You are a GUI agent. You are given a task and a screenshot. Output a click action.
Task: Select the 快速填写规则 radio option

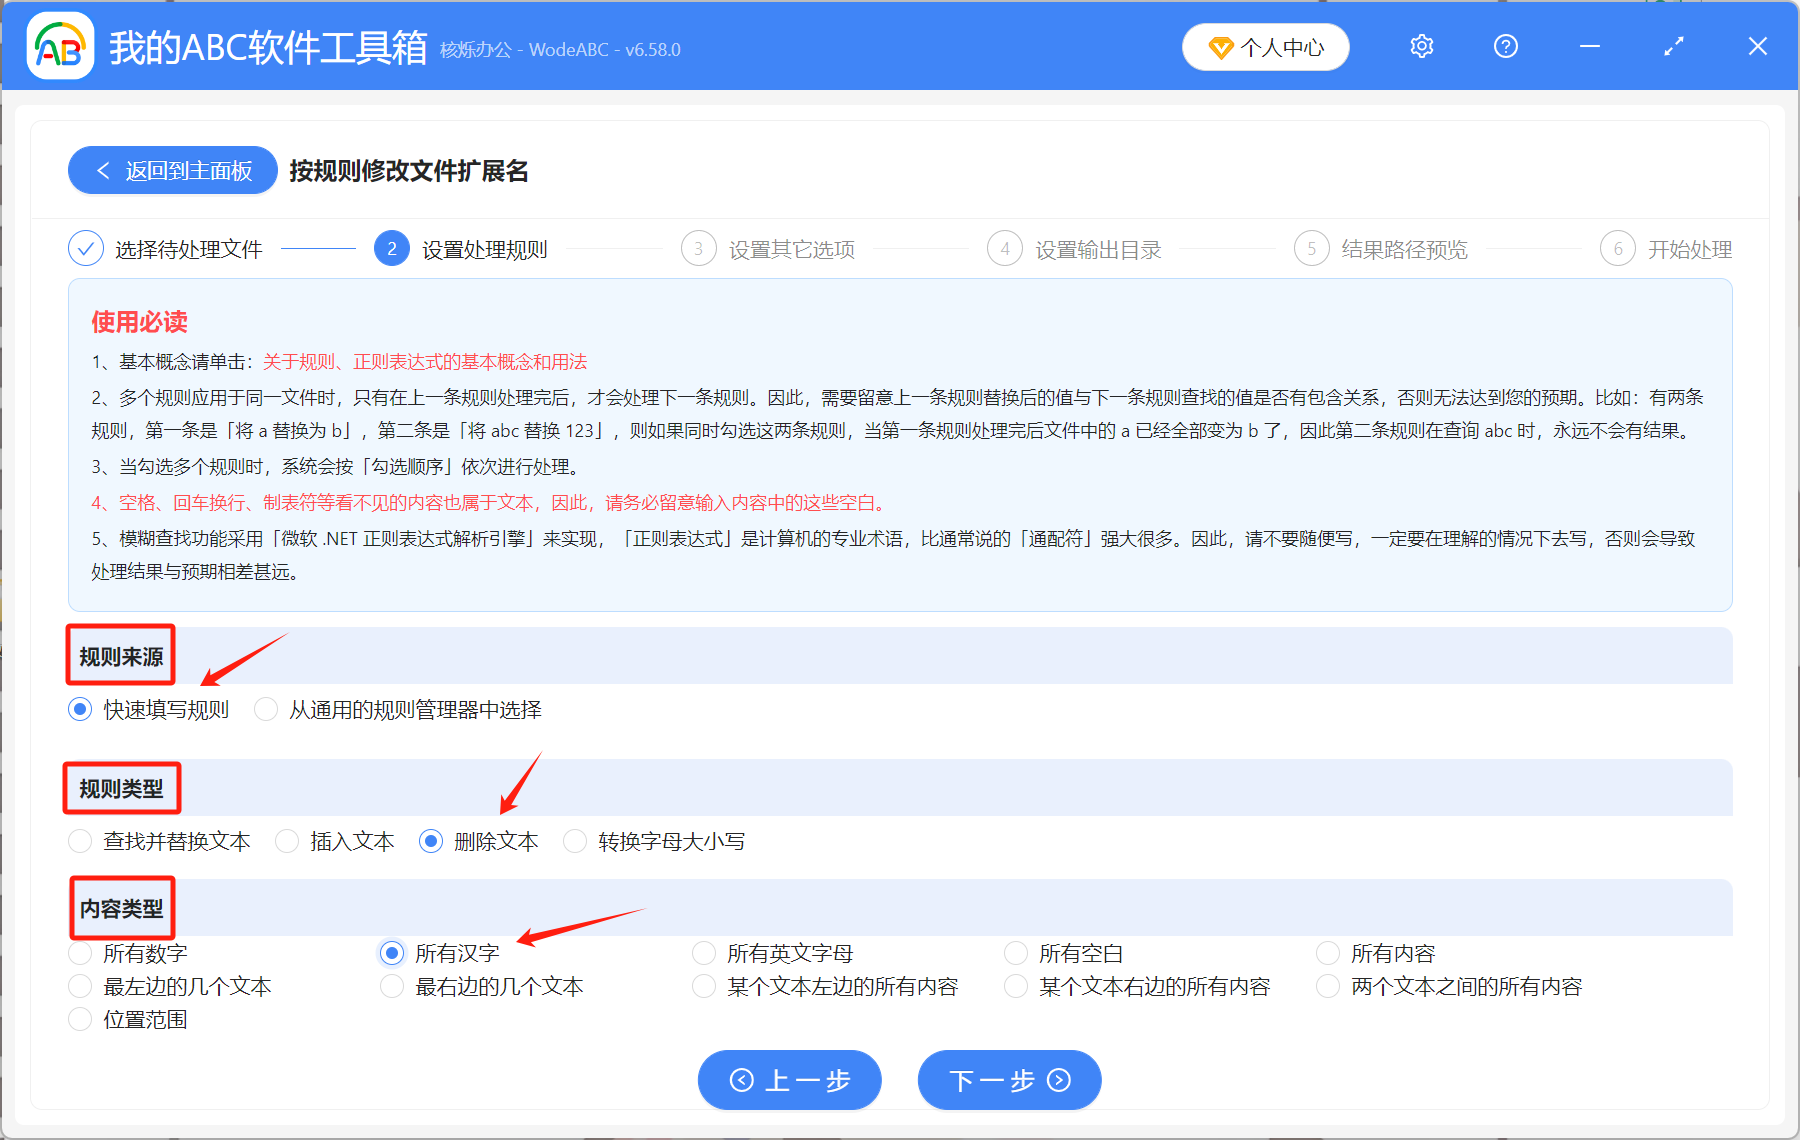79,709
